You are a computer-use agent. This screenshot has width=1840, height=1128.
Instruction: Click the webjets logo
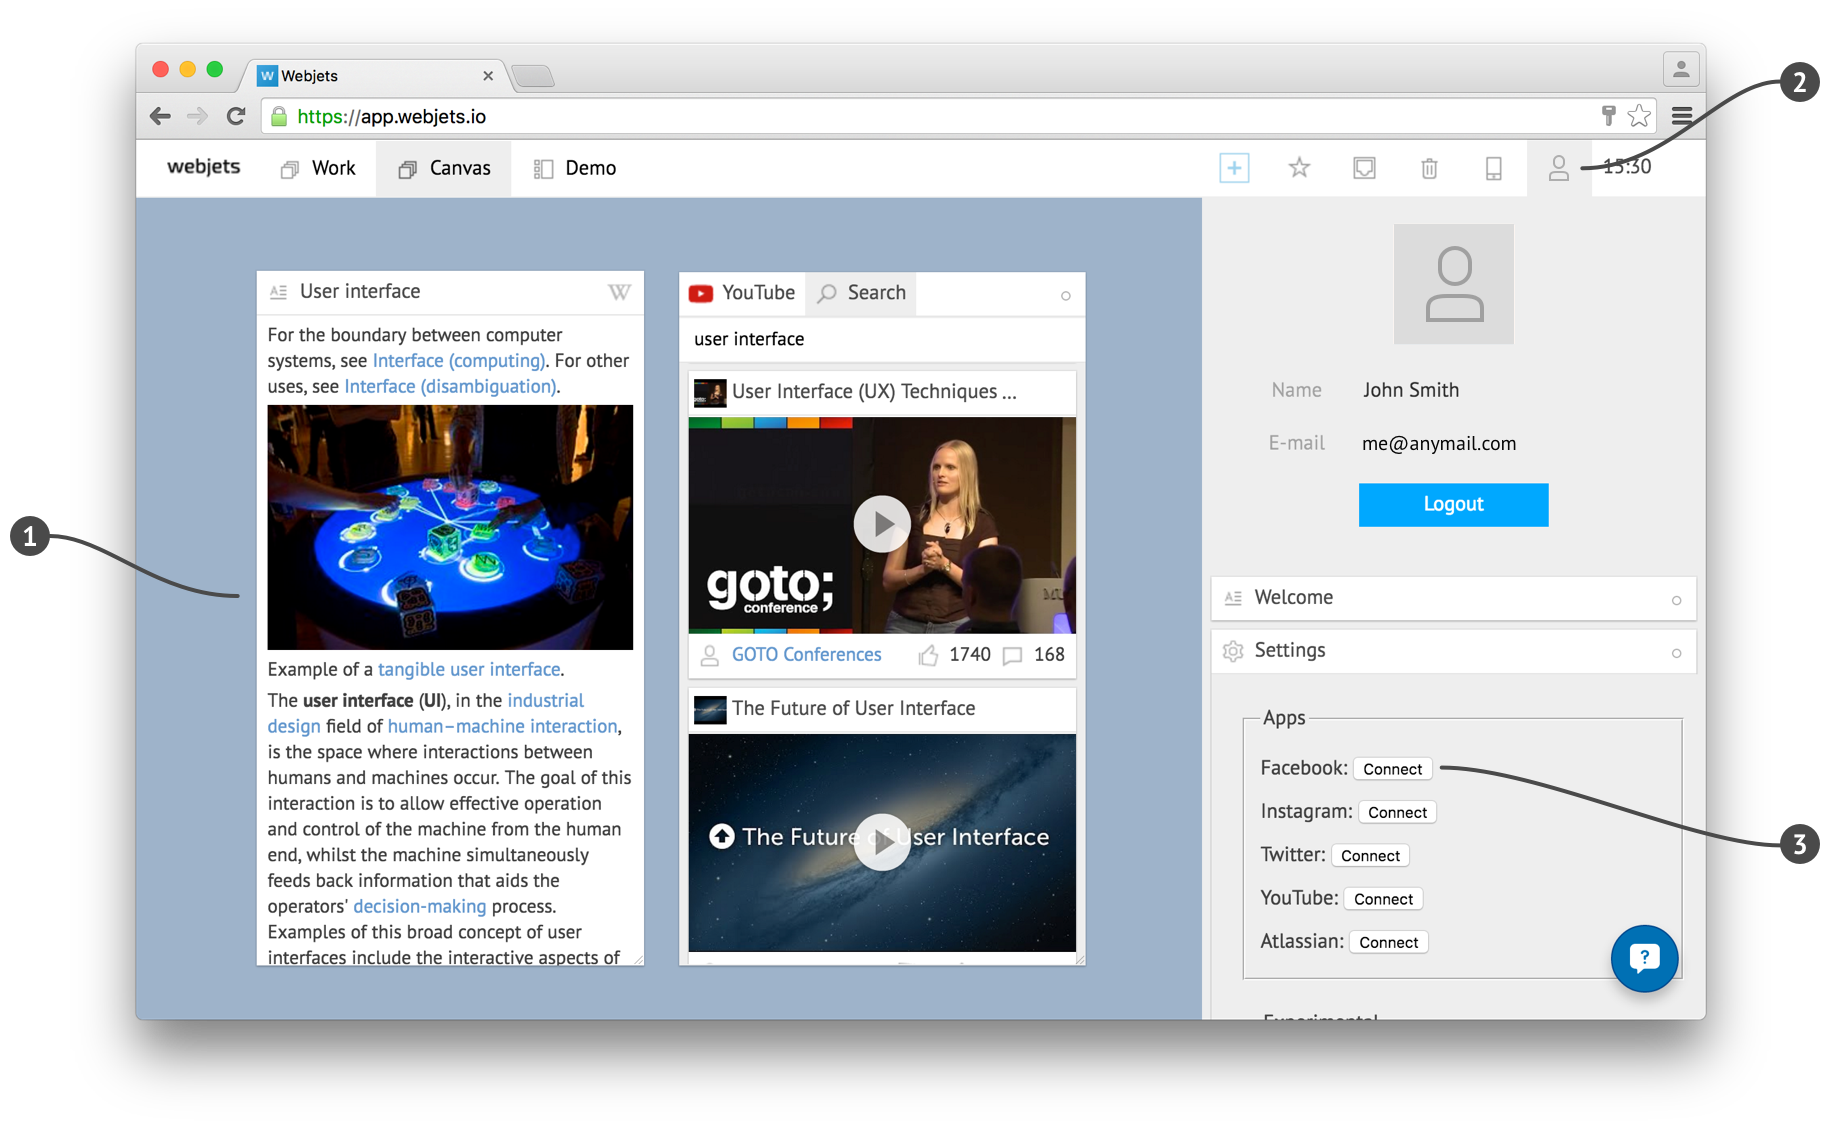204,167
